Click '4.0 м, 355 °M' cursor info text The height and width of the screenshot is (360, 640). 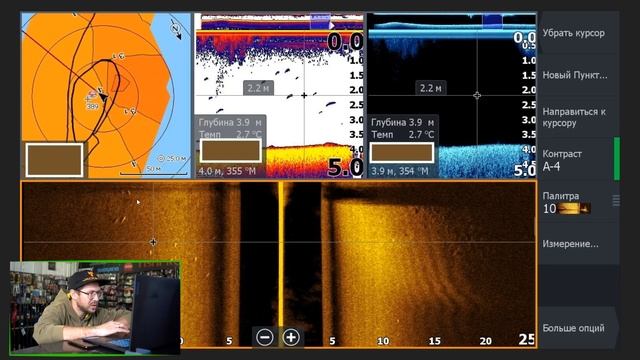[227, 171]
